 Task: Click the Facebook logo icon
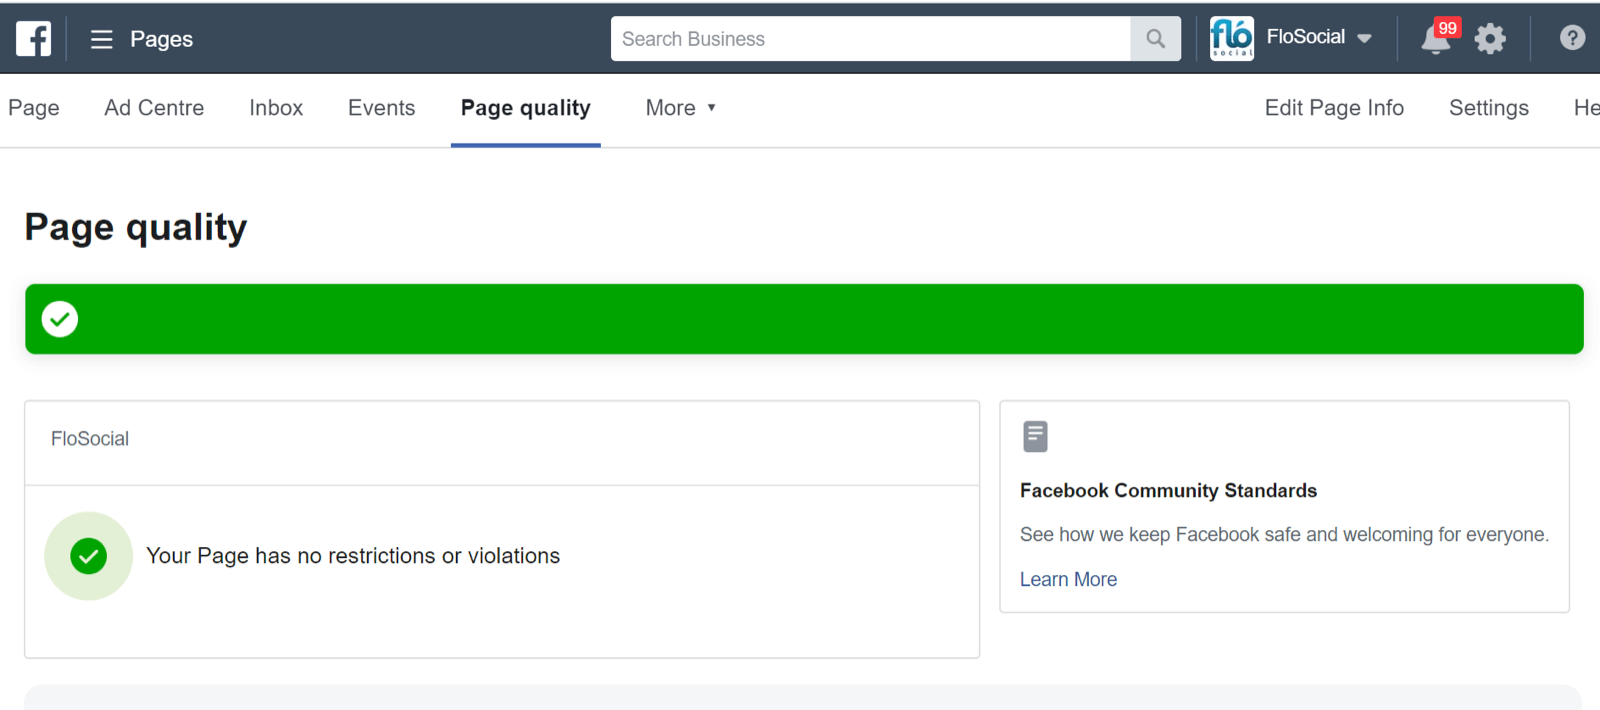click(x=33, y=39)
